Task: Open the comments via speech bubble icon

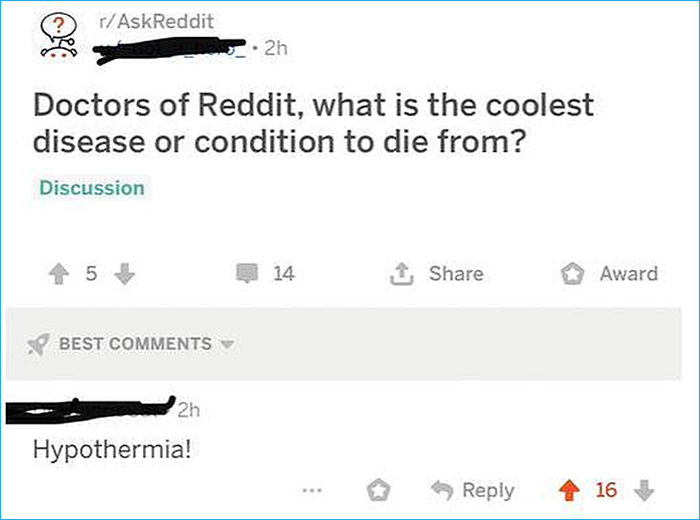Action: pyautogui.click(x=247, y=273)
